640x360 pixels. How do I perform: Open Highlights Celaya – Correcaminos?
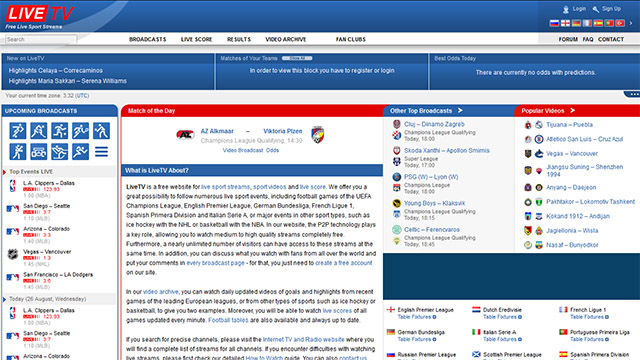pos(56,71)
